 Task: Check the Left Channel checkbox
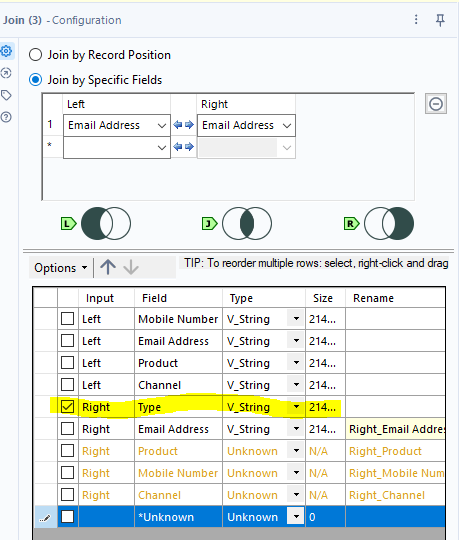67,385
